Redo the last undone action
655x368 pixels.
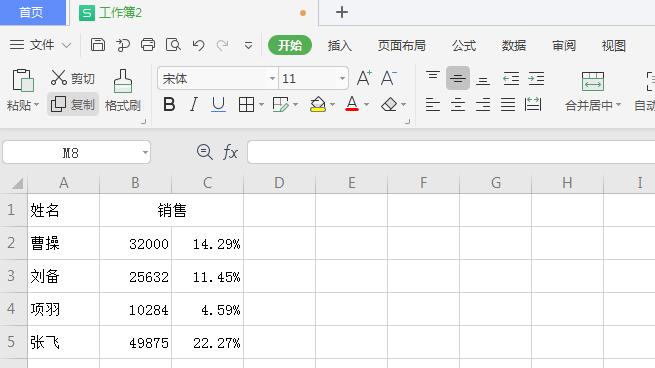tap(223, 45)
